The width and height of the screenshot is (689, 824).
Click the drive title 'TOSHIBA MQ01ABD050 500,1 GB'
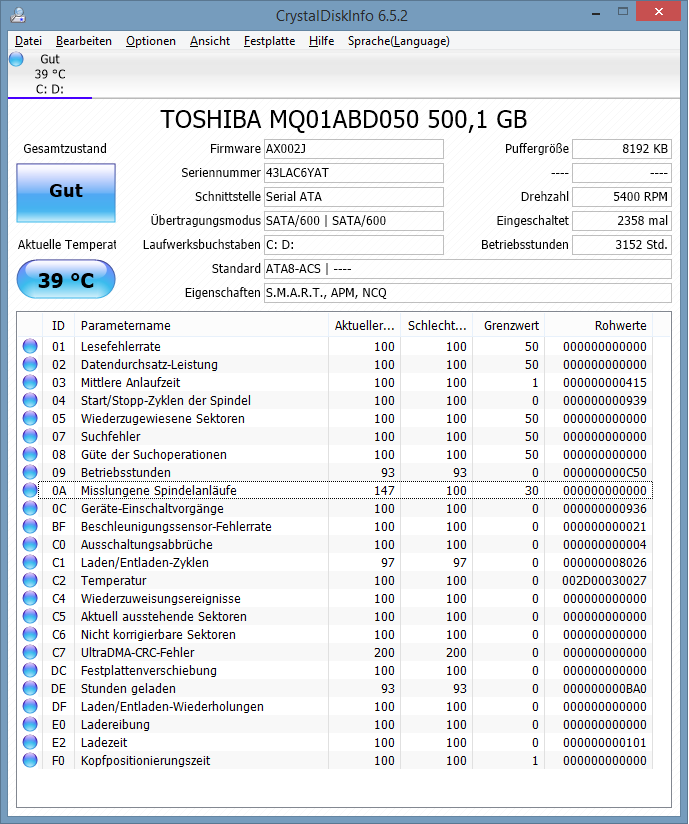click(x=344, y=119)
